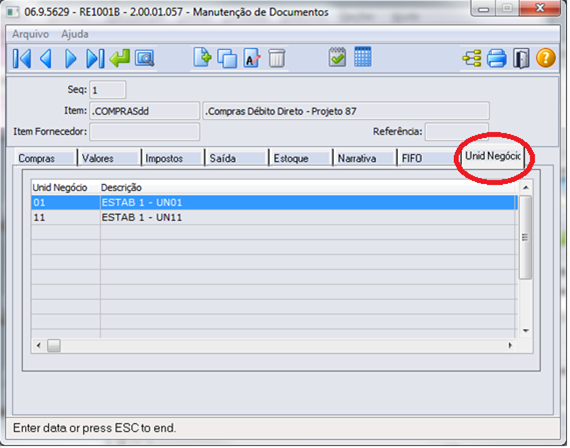
Task: Open the blue calendar grid icon
Action: coord(363,57)
